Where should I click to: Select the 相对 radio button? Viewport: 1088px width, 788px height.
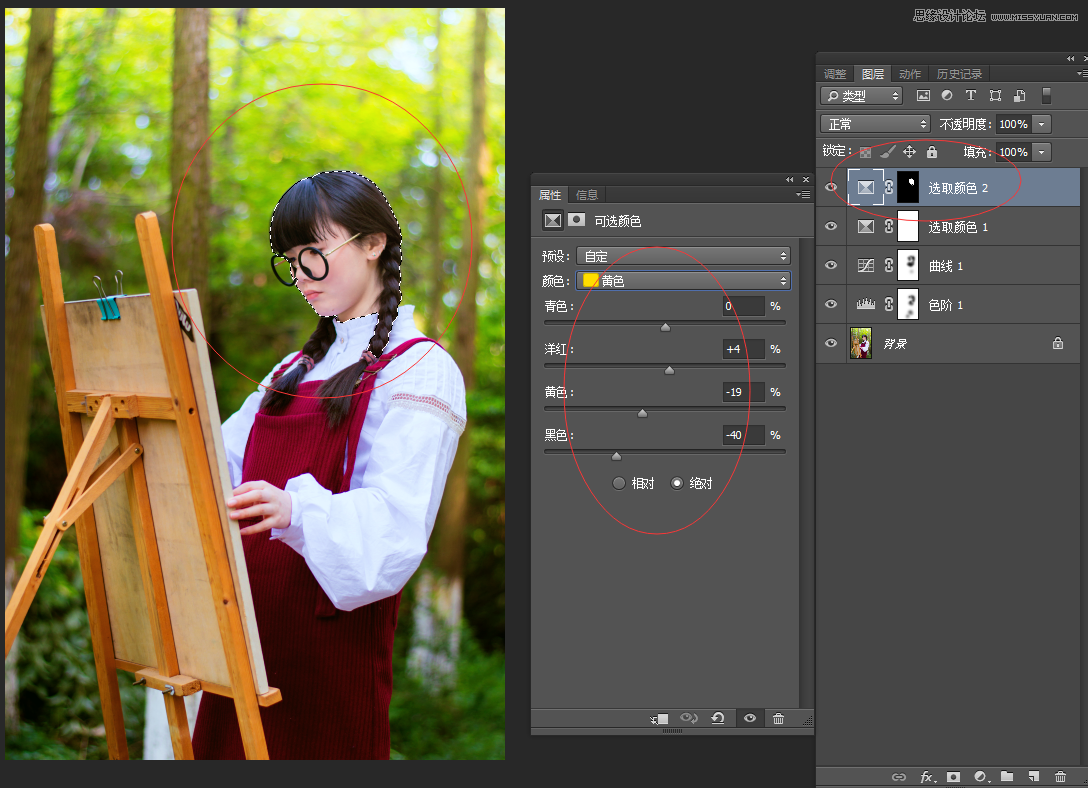619,483
